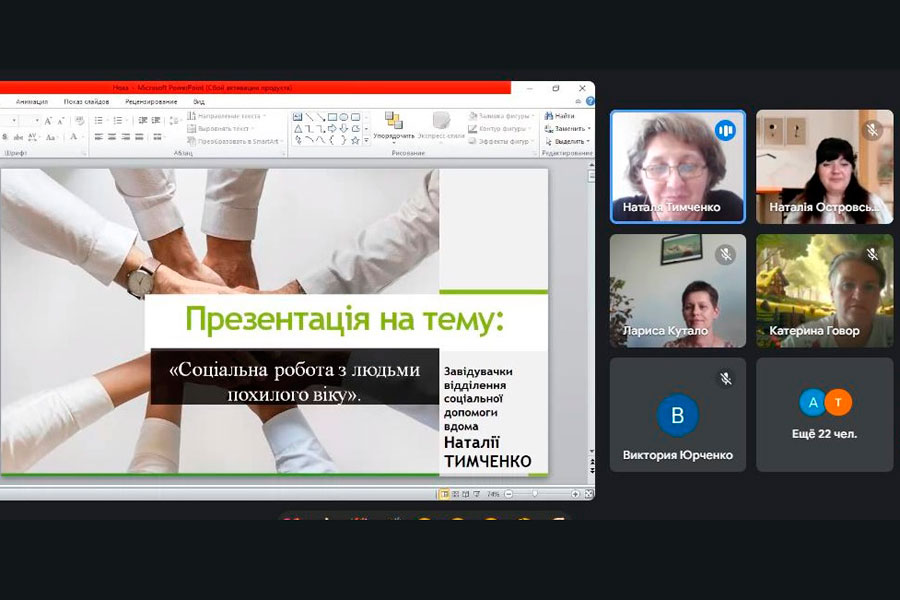Click the Упорядочить (Arrange) icon
Screen dimensions: 900x600
point(393,124)
